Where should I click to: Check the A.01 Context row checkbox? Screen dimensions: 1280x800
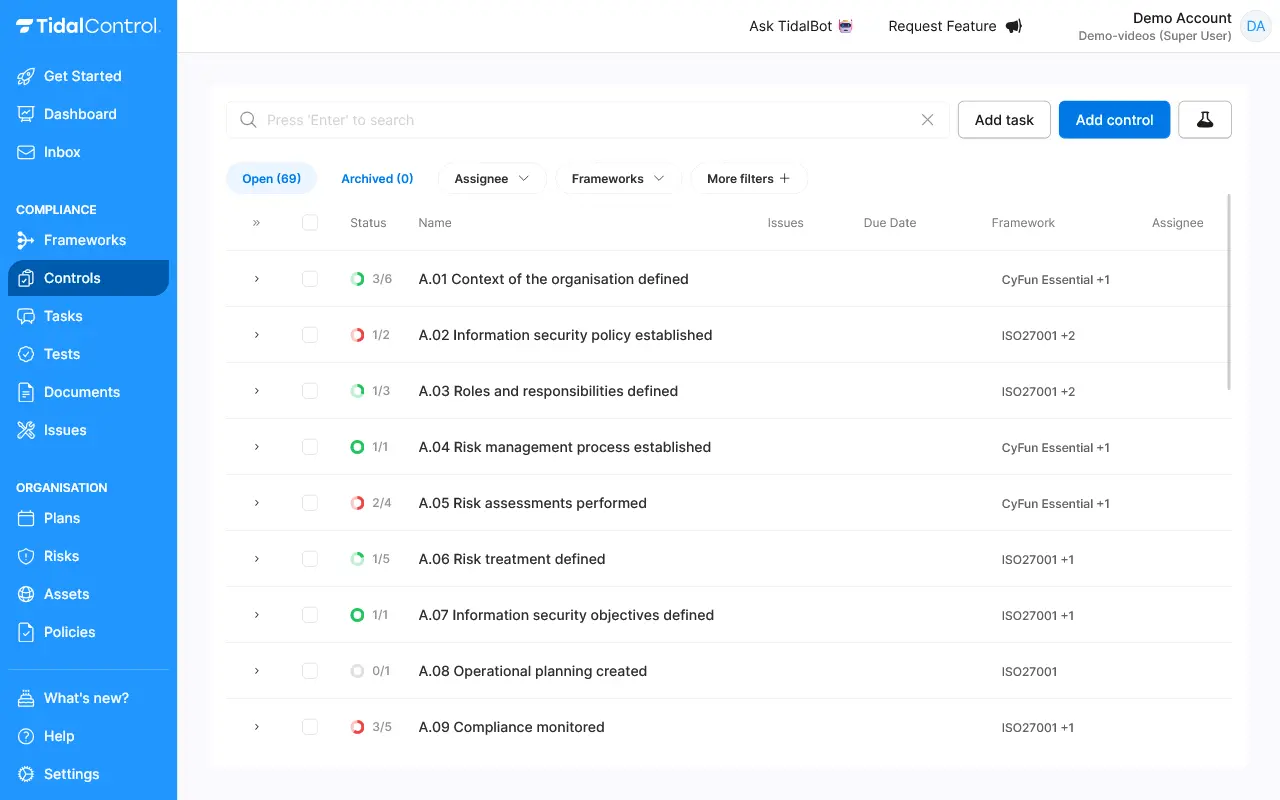coord(310,279)
